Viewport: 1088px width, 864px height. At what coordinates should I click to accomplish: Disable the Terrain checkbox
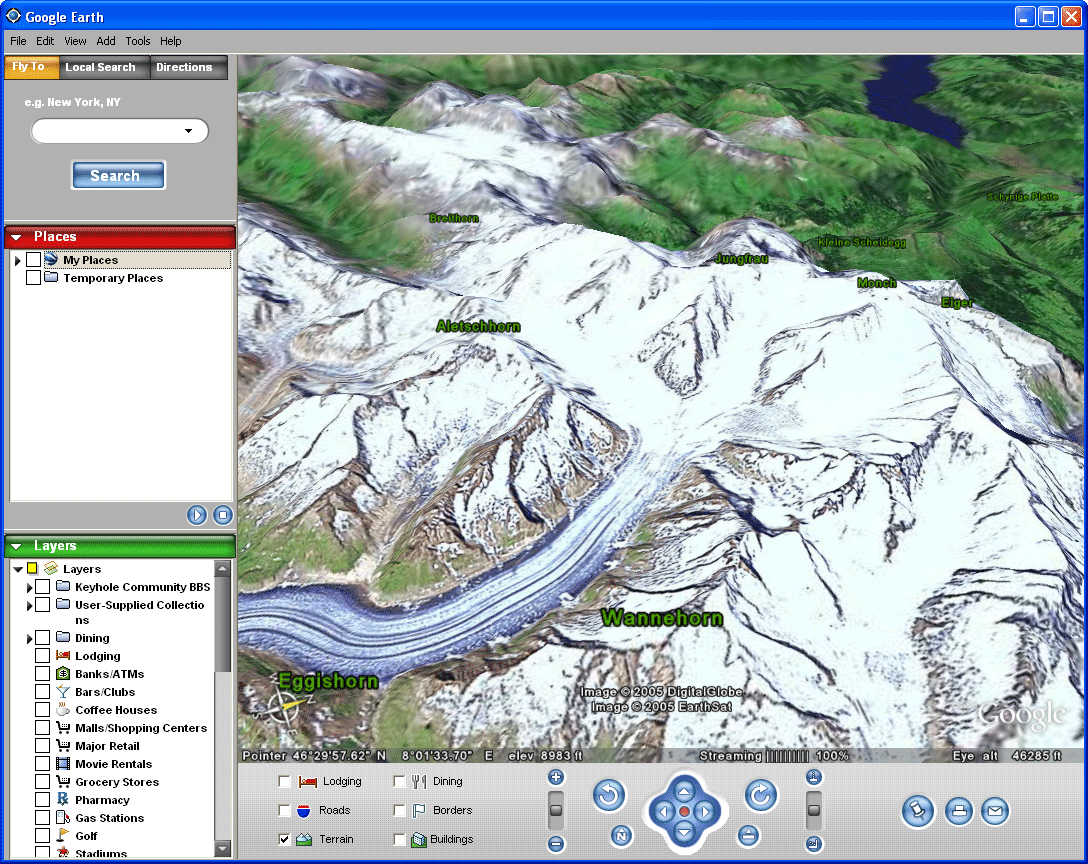[x=285, y=839]
